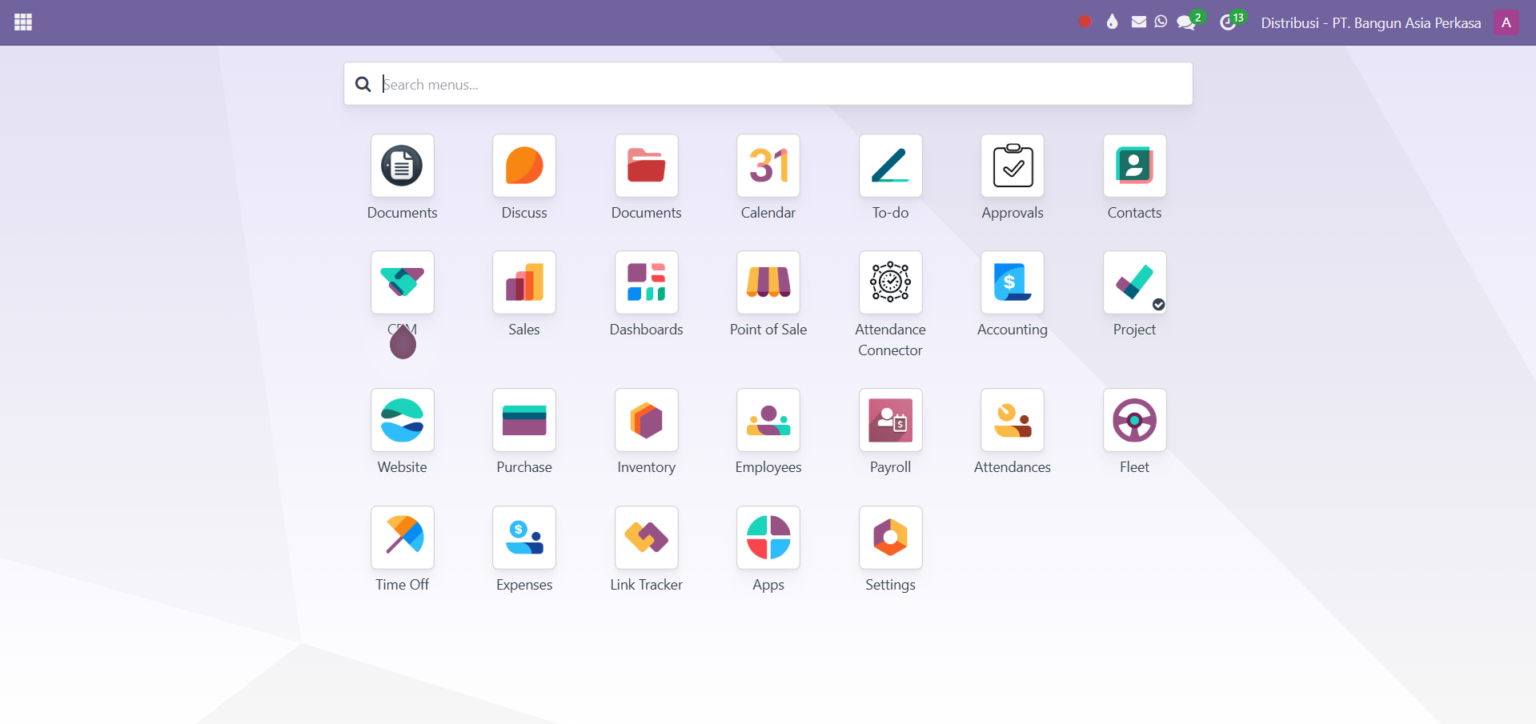
Task: Open the Fleet application
Action: (x=1134, y=420)
